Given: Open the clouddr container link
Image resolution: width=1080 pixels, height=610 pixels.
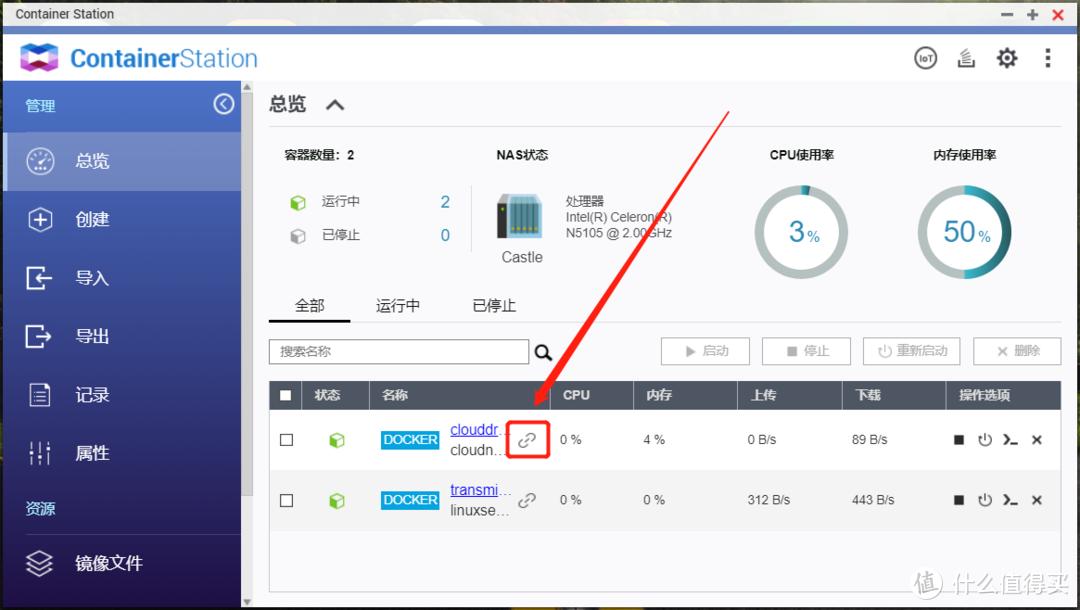Looking at the screenshot, I should tap(476, 429).
